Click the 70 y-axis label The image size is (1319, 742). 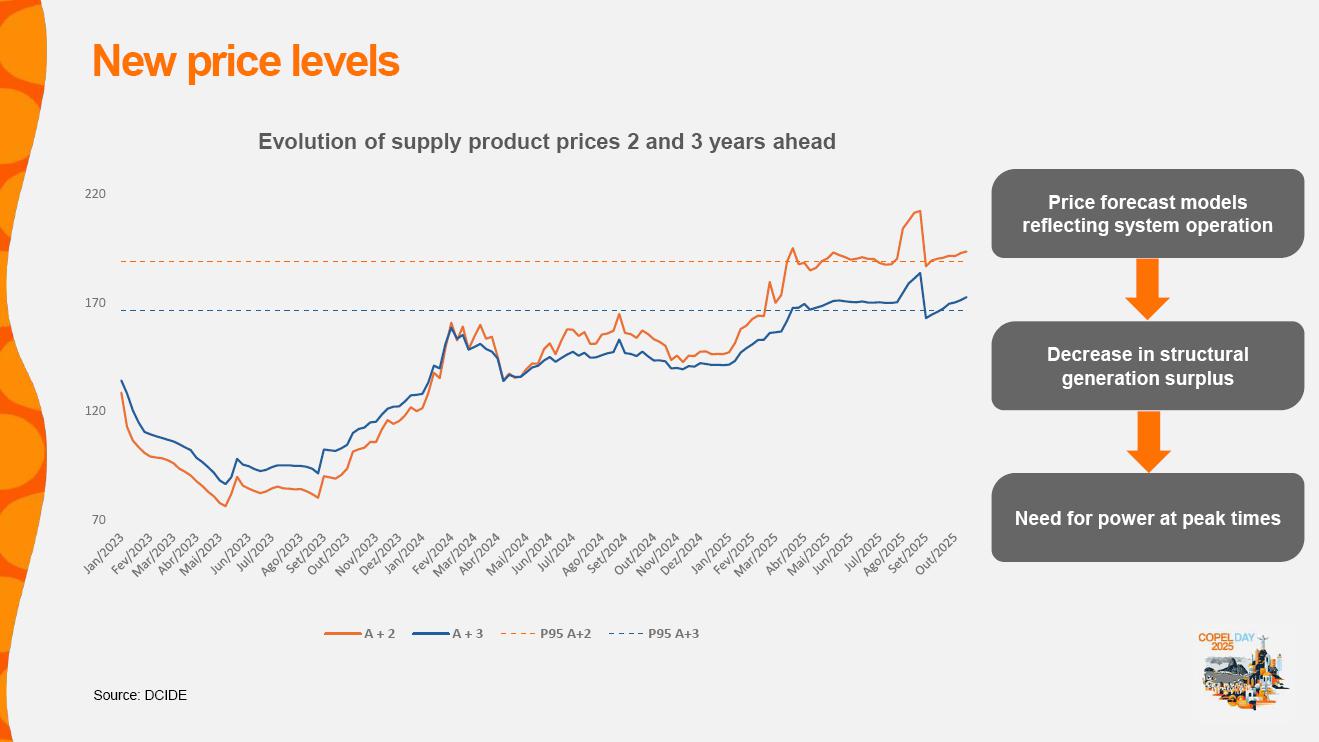click(98, 520)
